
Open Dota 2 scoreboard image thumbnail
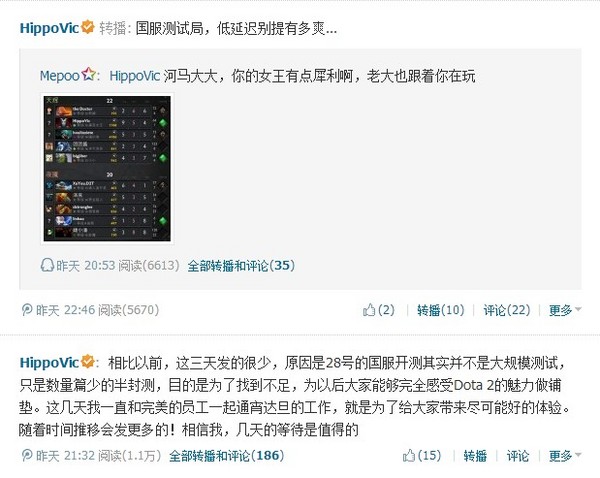coord(107,168)
